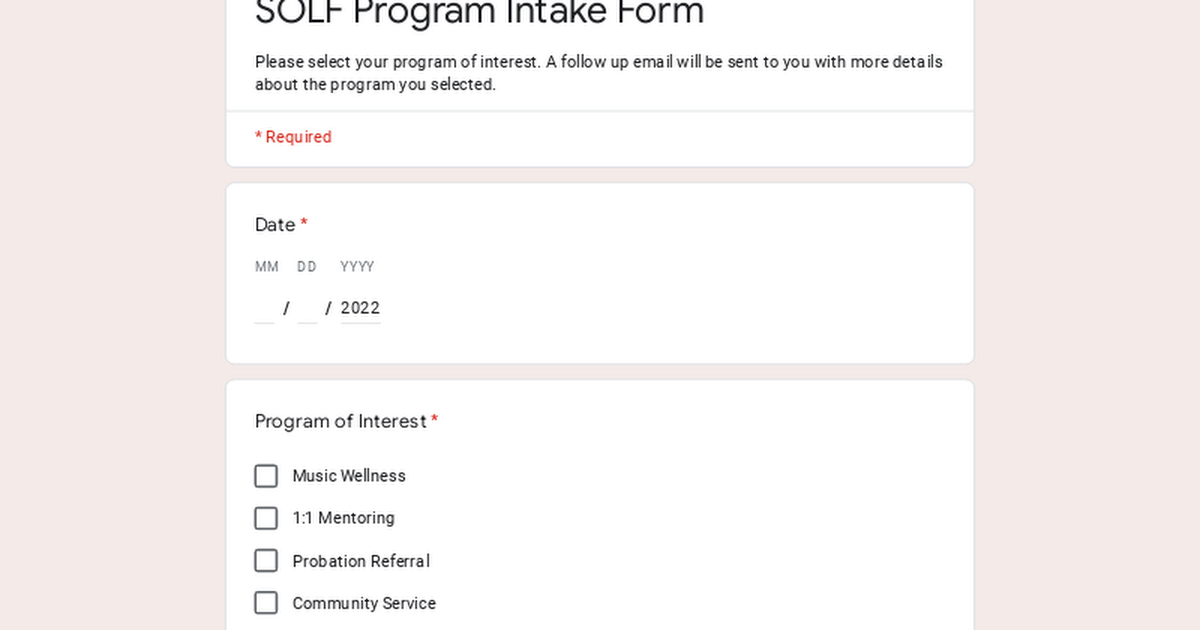Click the Music Wellness option text
This screenshot has width=1200, height=630.
[x=349, y=476]
